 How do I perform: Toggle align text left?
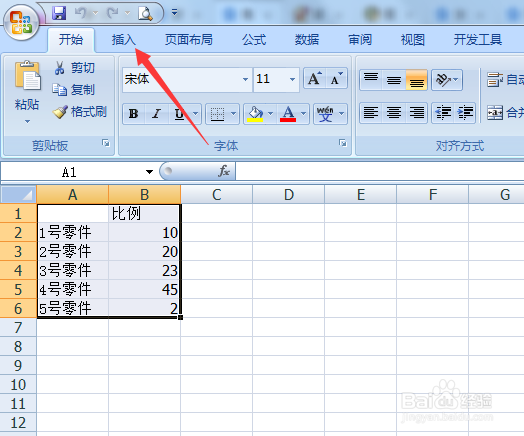coord(371,113)
